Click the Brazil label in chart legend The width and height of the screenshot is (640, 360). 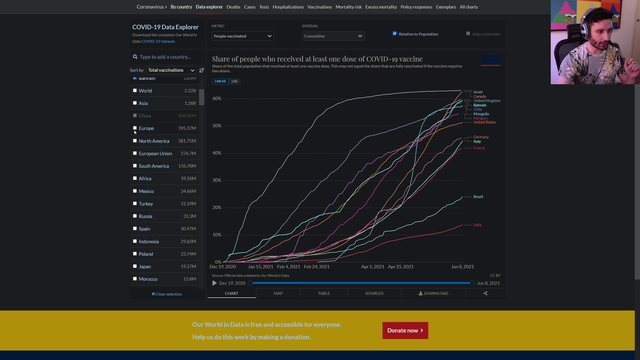tap(478, 196)
